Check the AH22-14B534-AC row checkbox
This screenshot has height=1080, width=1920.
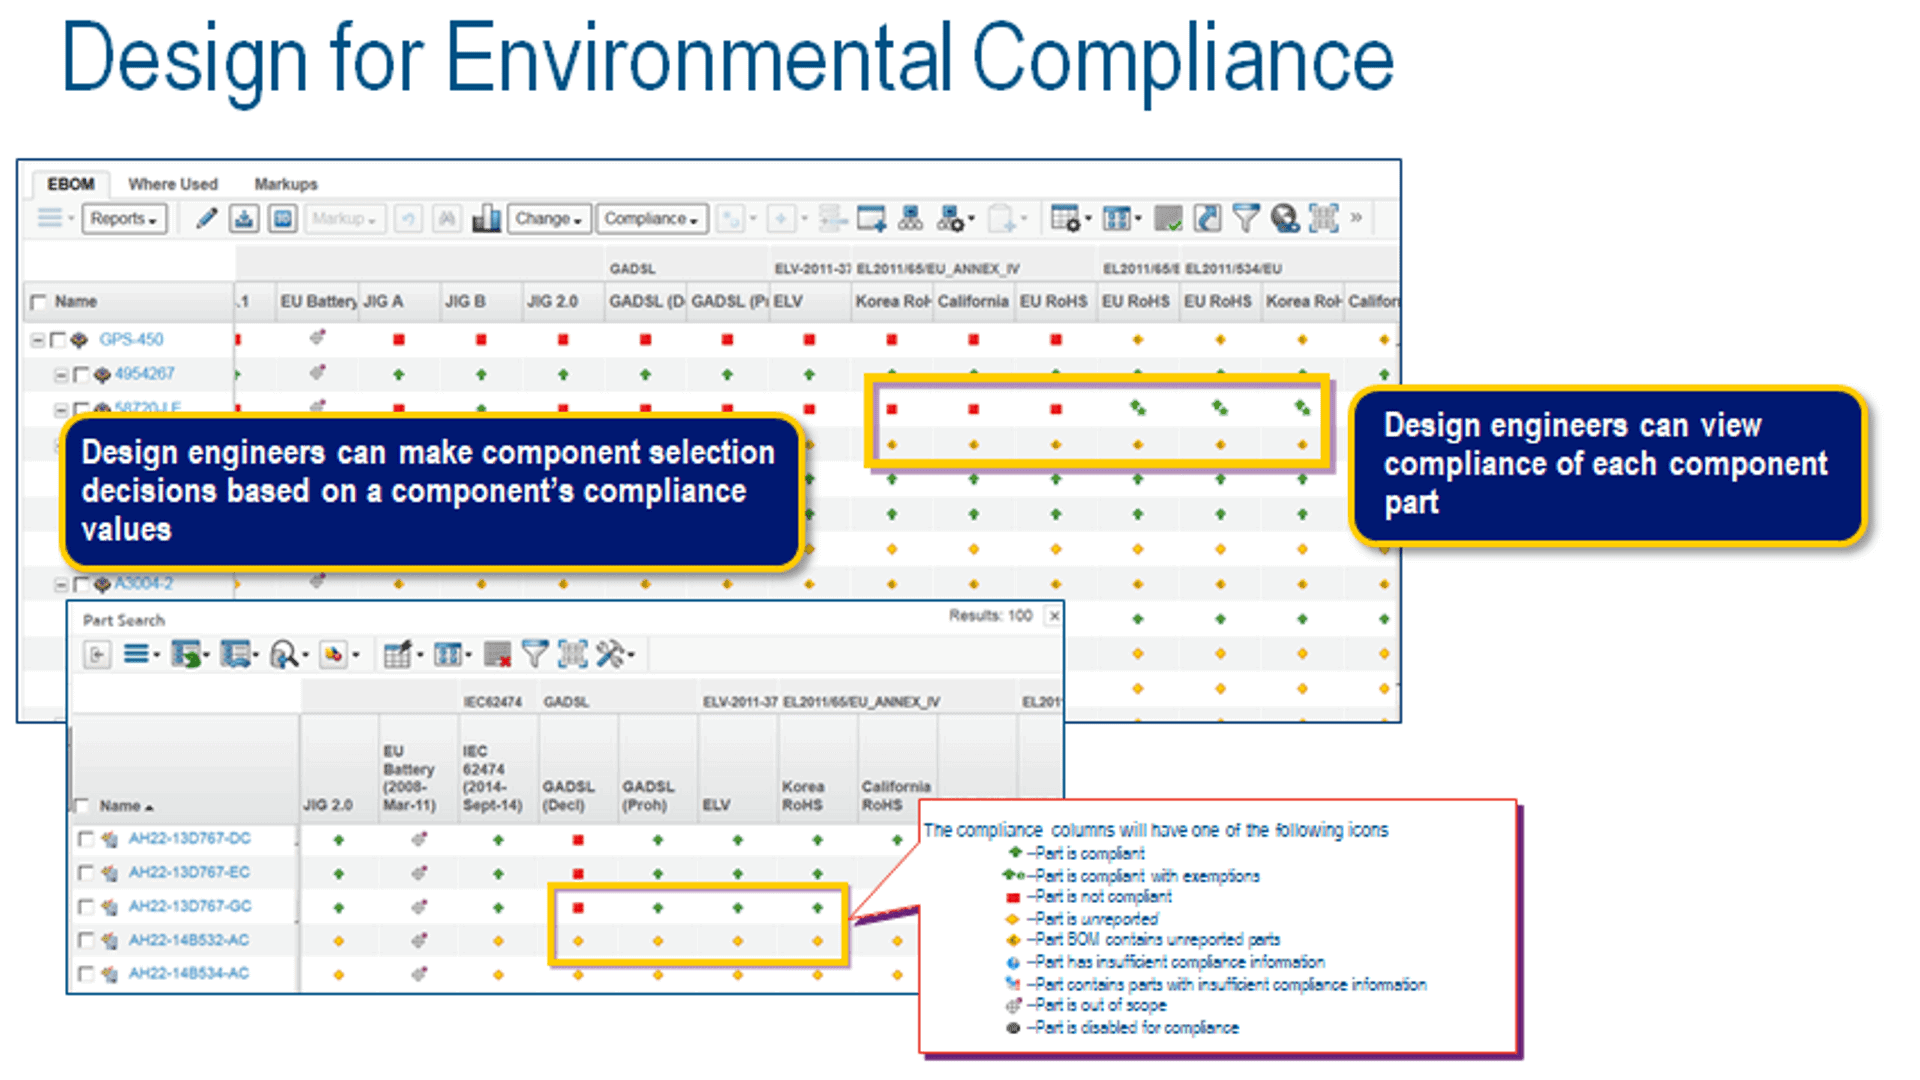tap(85, 974)
